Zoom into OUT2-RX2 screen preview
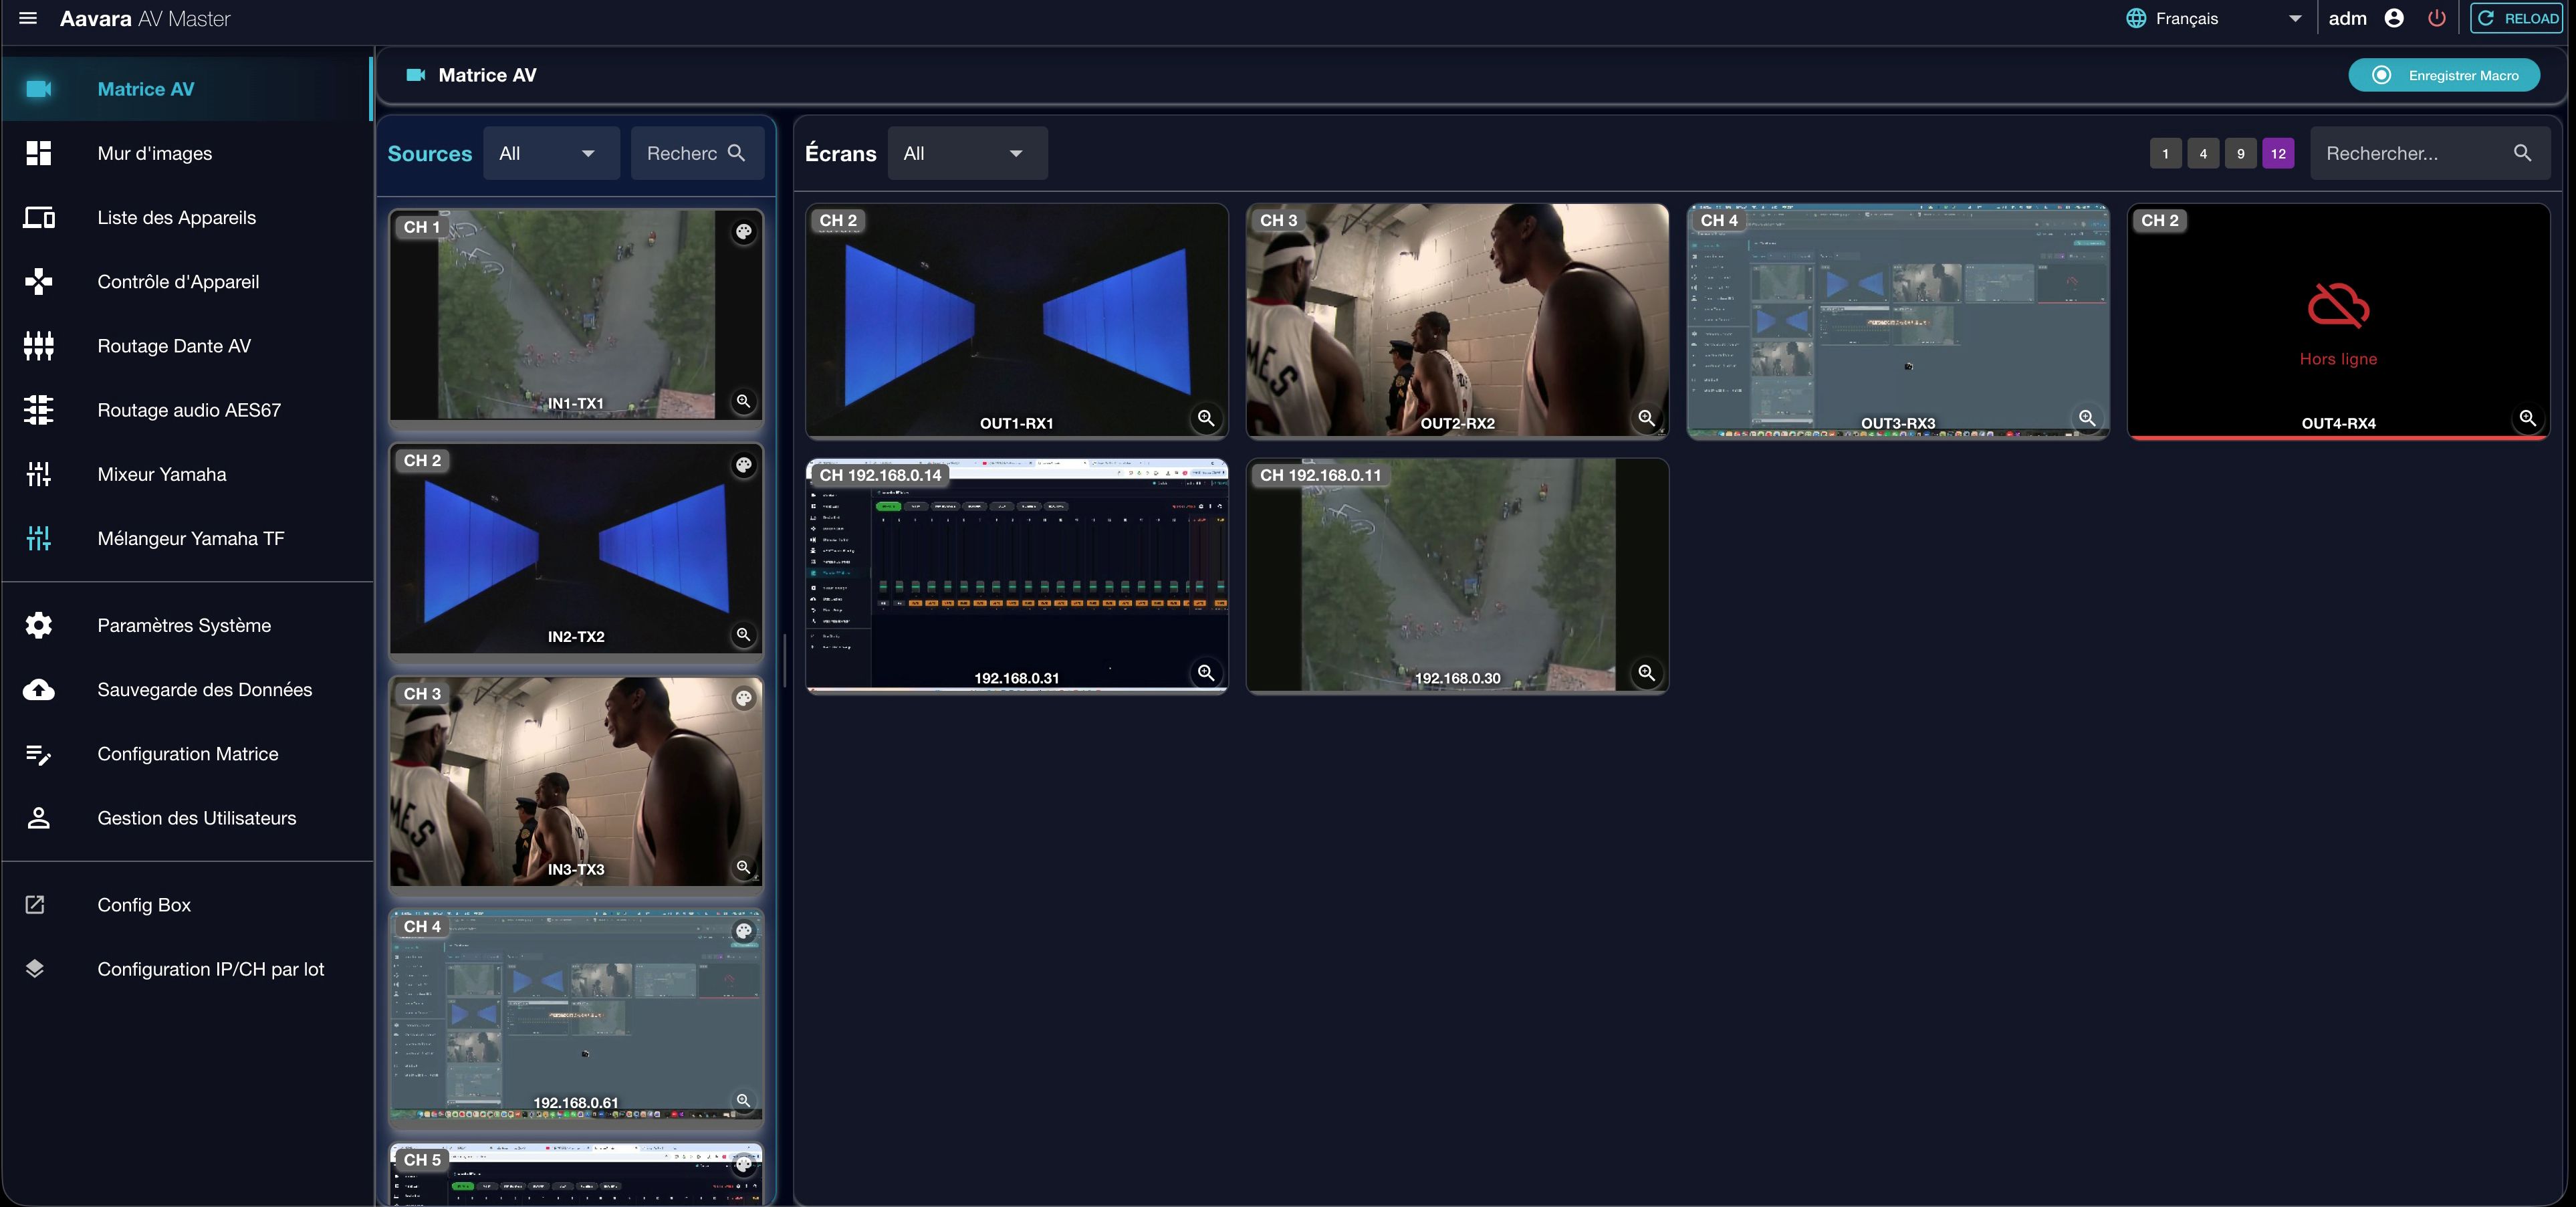The height and width of the screenshot is (1207, 2576). 1646,418
